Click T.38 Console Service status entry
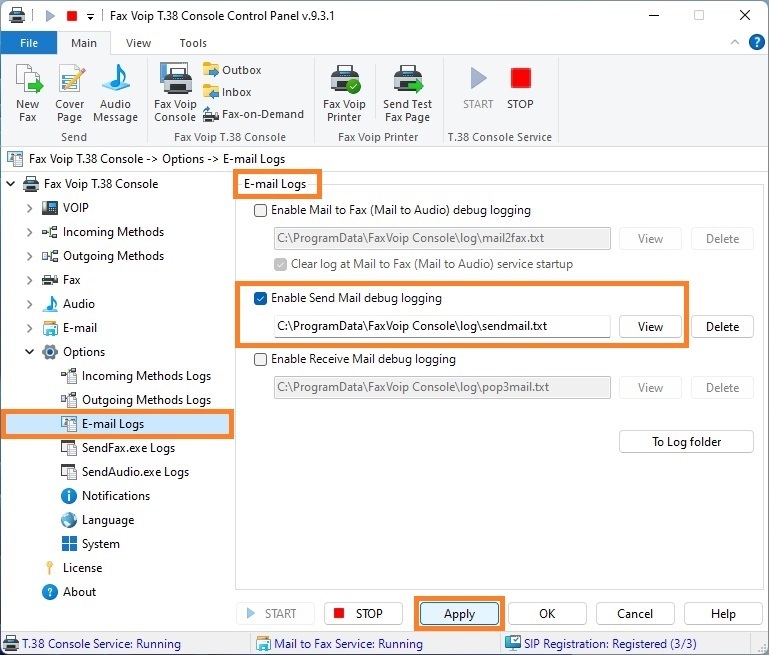Image resolution: width=769 pixels, height=655 pixels. point(92,644)
